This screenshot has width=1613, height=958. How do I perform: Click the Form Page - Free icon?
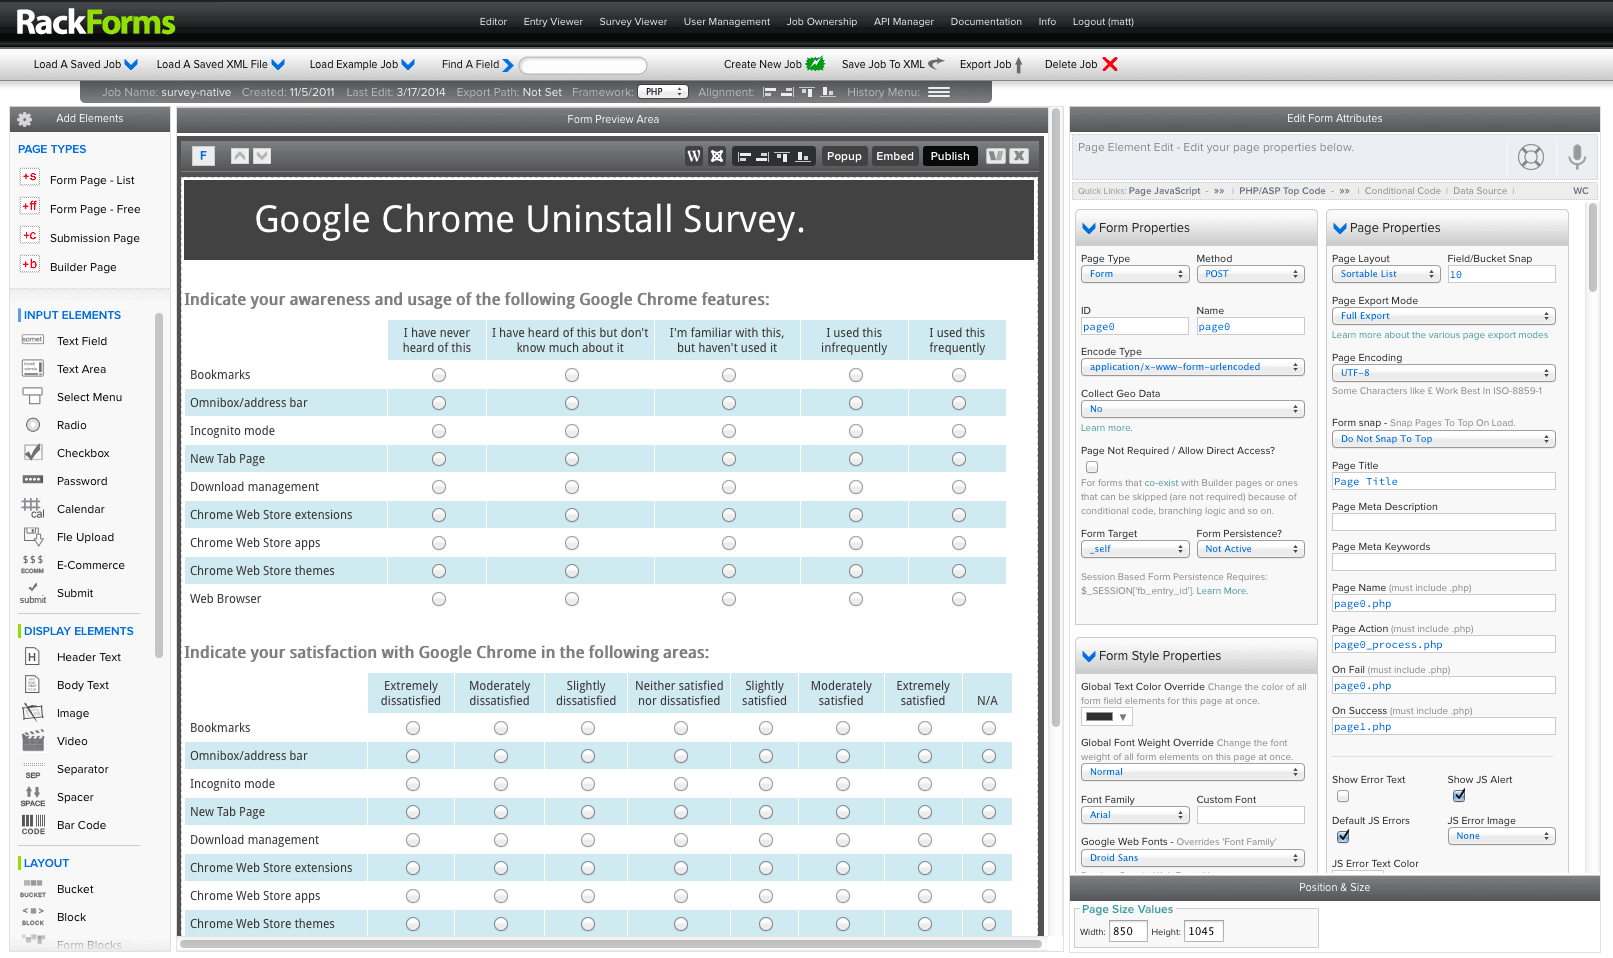30,207
